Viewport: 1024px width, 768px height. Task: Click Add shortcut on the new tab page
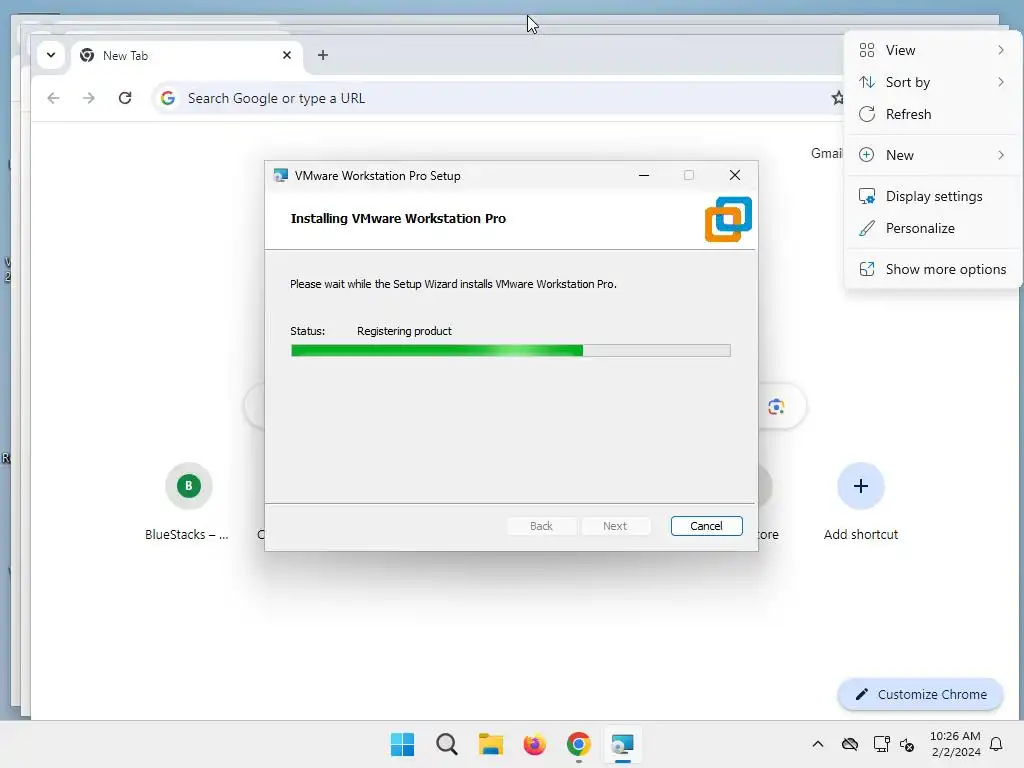(861, 502)
